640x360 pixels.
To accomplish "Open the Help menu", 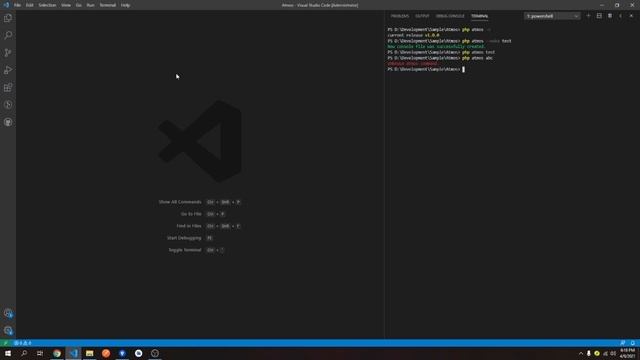I will [125, 5].
